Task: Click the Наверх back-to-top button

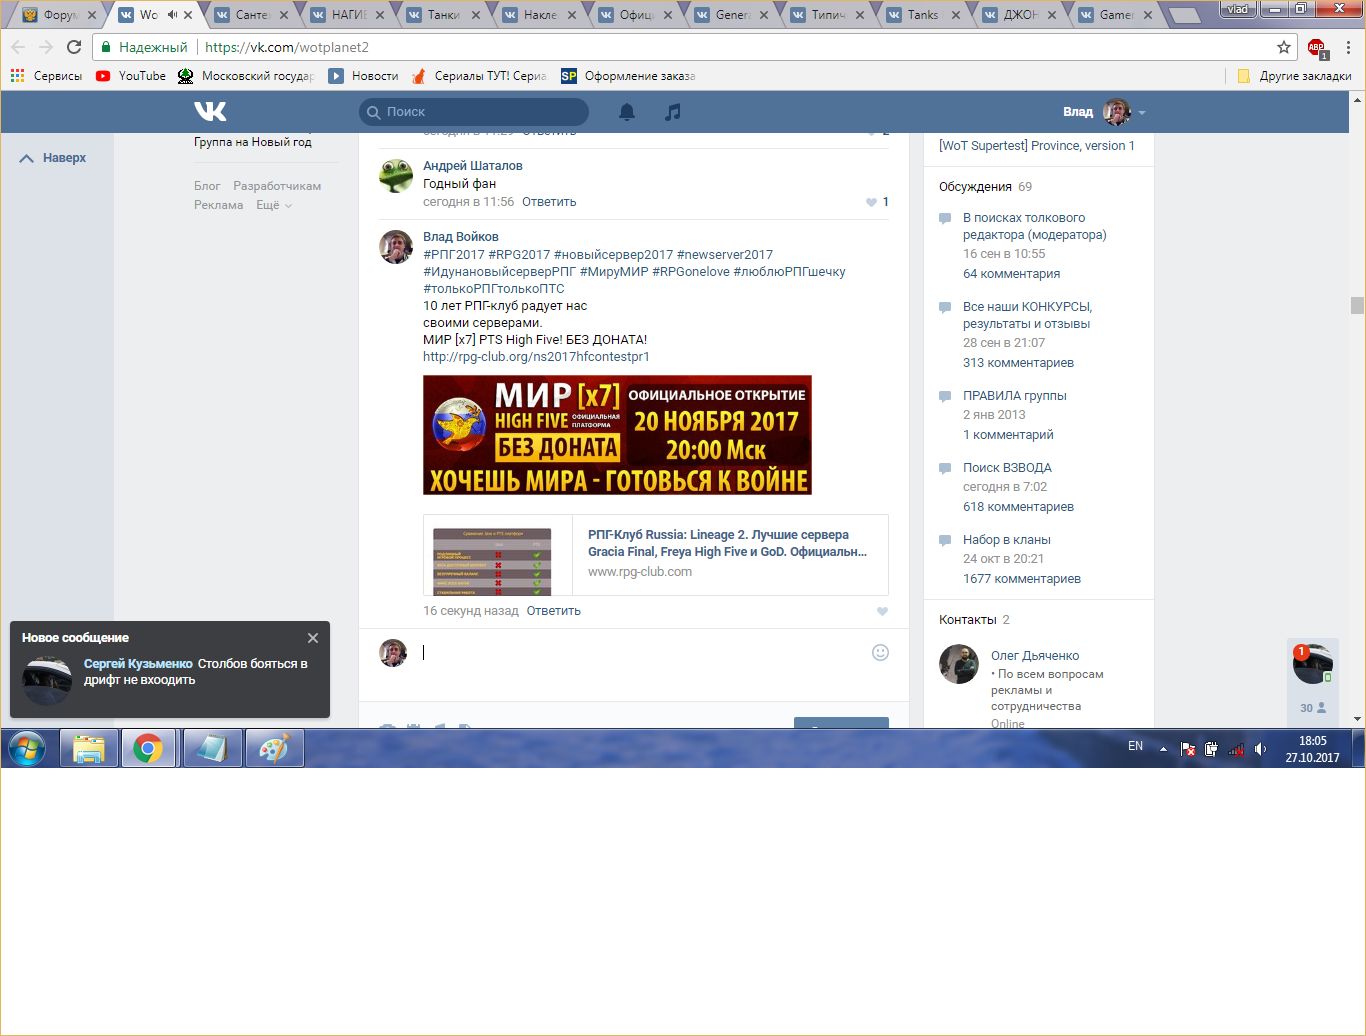Action: click(x=54, y=158)
